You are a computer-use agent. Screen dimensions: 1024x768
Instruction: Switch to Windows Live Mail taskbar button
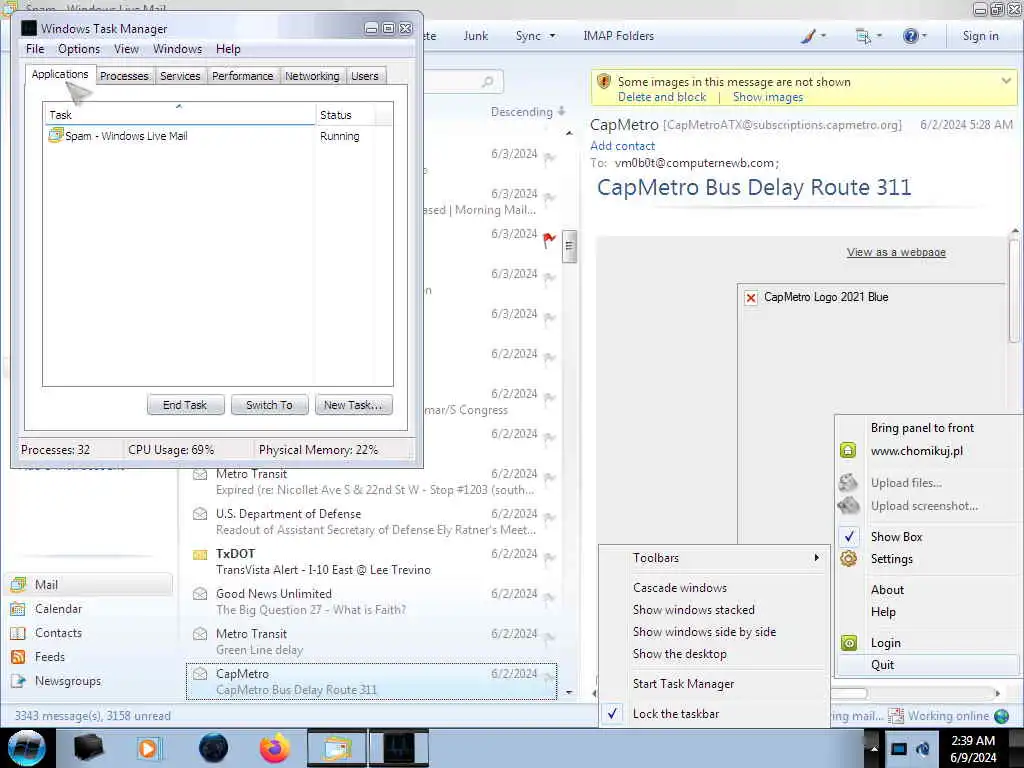336,748
